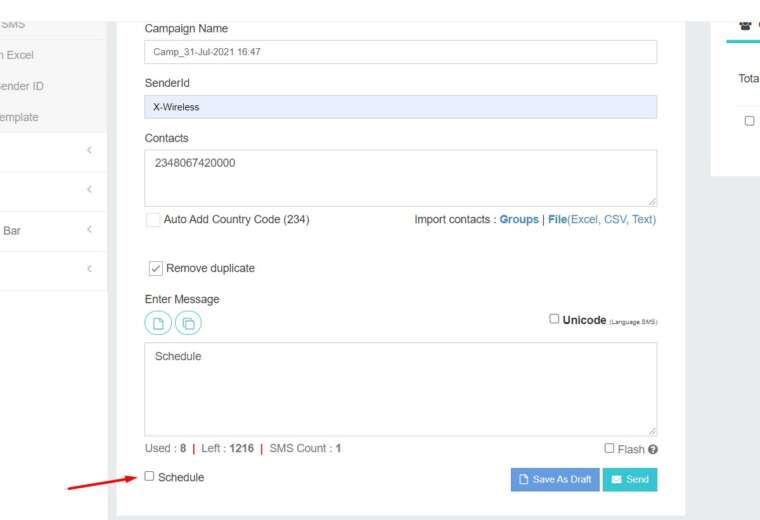Open the Excel sidebar menu item
This screenshot has height=520, width=760.
point(16,55)
